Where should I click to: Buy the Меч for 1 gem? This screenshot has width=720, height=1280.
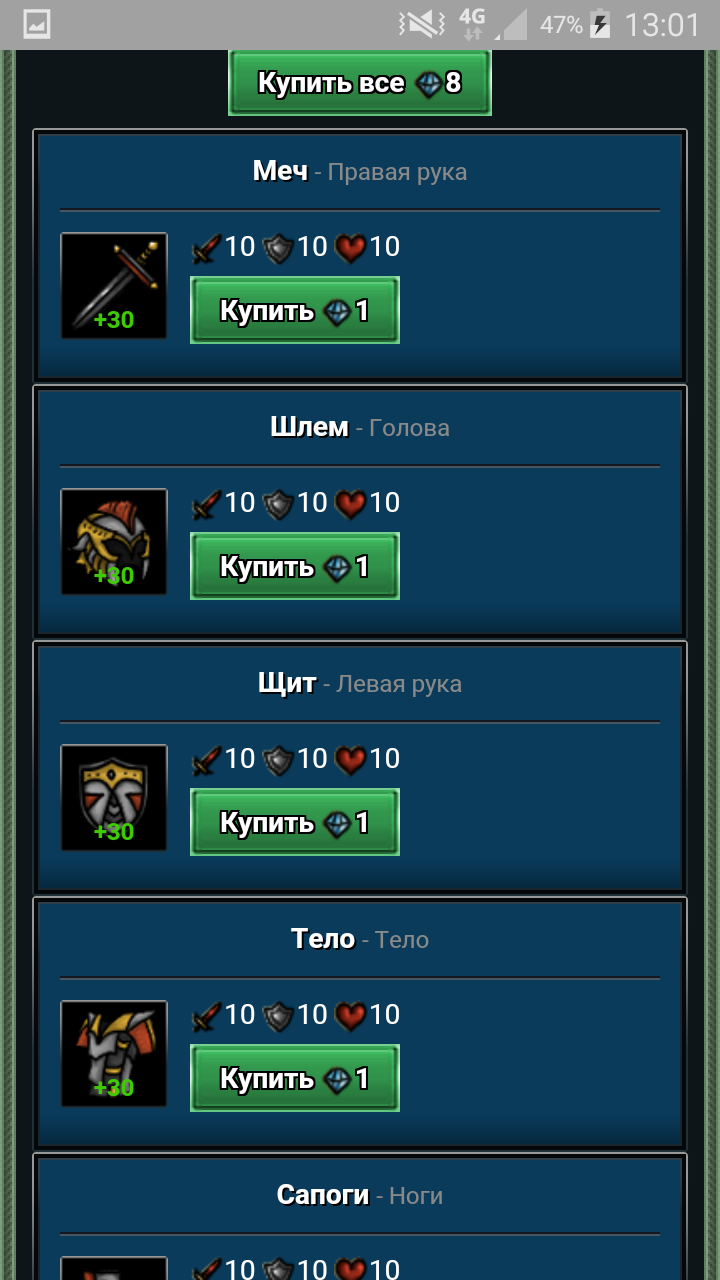pyautogui.click(x=295, y=310)
